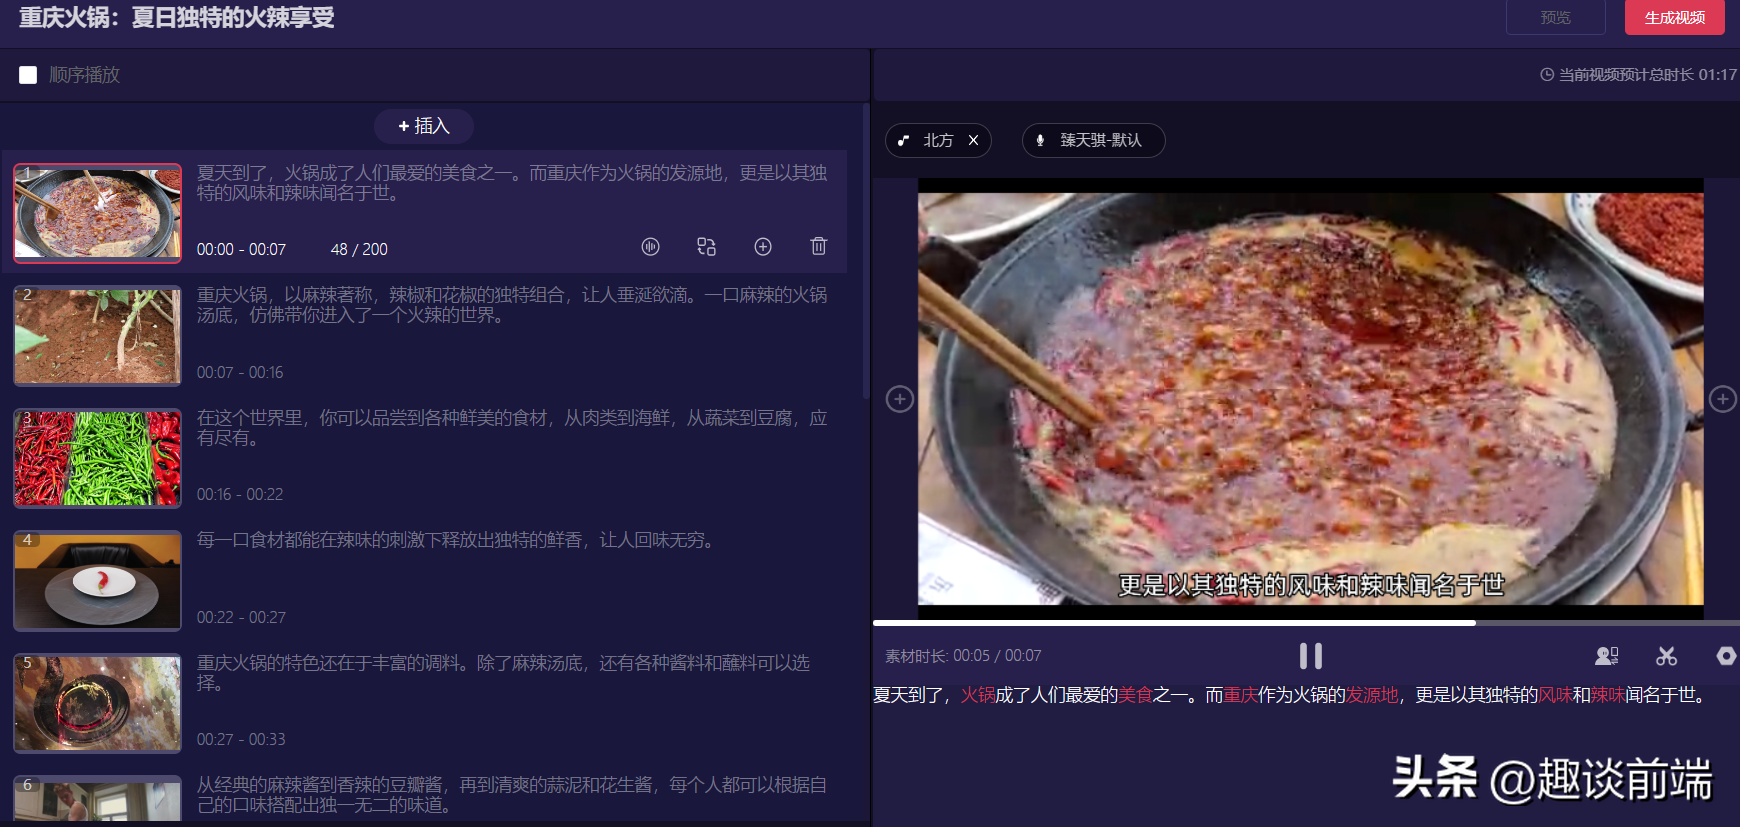Click the clock icon beside 当前视频预计总时长
This screenshot has width=1740, height=827.
pyautogui.click(x=1547, y=74)
